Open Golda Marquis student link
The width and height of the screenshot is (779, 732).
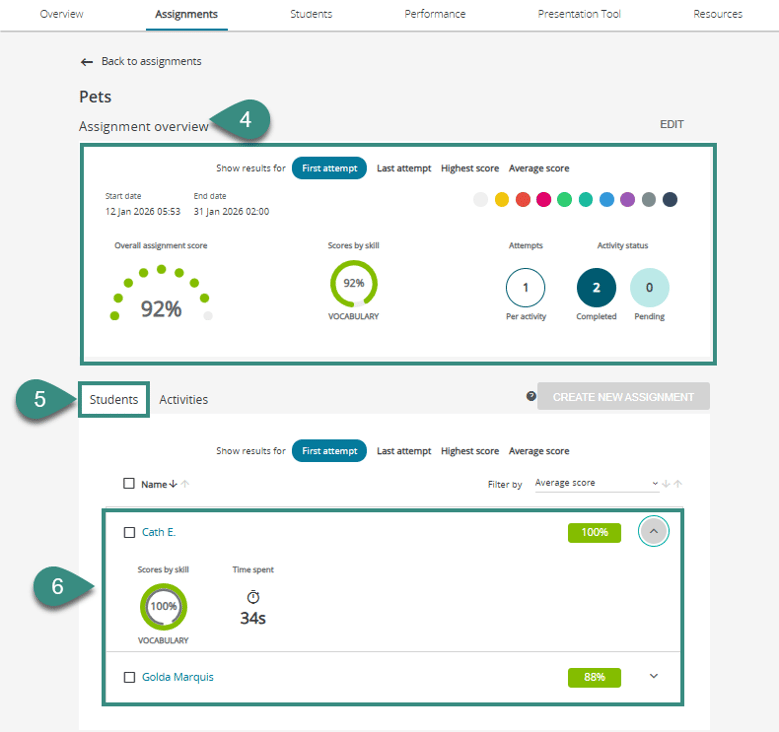pyautogui.click(x=178, y=677)
